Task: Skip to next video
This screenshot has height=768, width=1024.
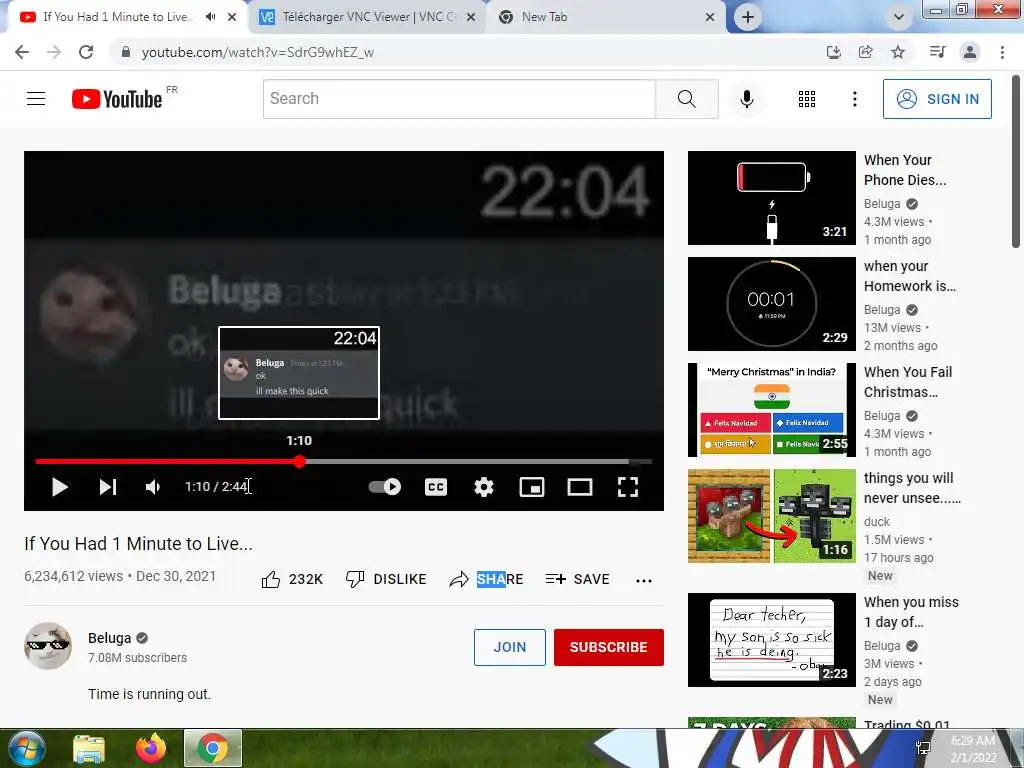Action: (108, 487)
